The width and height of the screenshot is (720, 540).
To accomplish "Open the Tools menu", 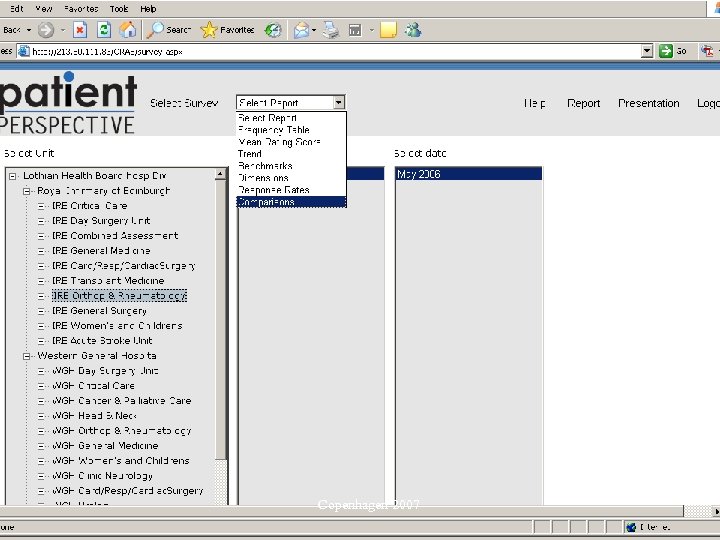I will (x=120, y=8).
